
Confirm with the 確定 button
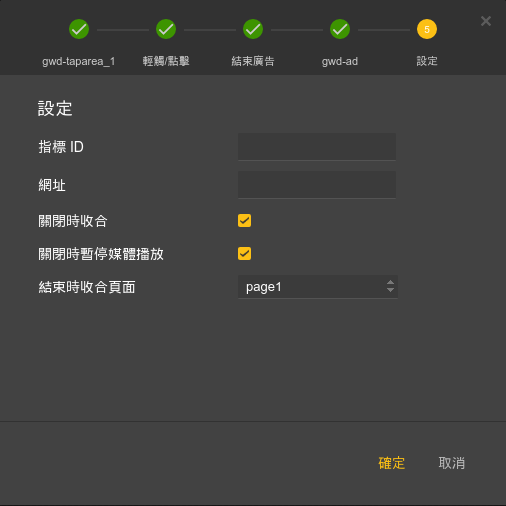(392, 463)
